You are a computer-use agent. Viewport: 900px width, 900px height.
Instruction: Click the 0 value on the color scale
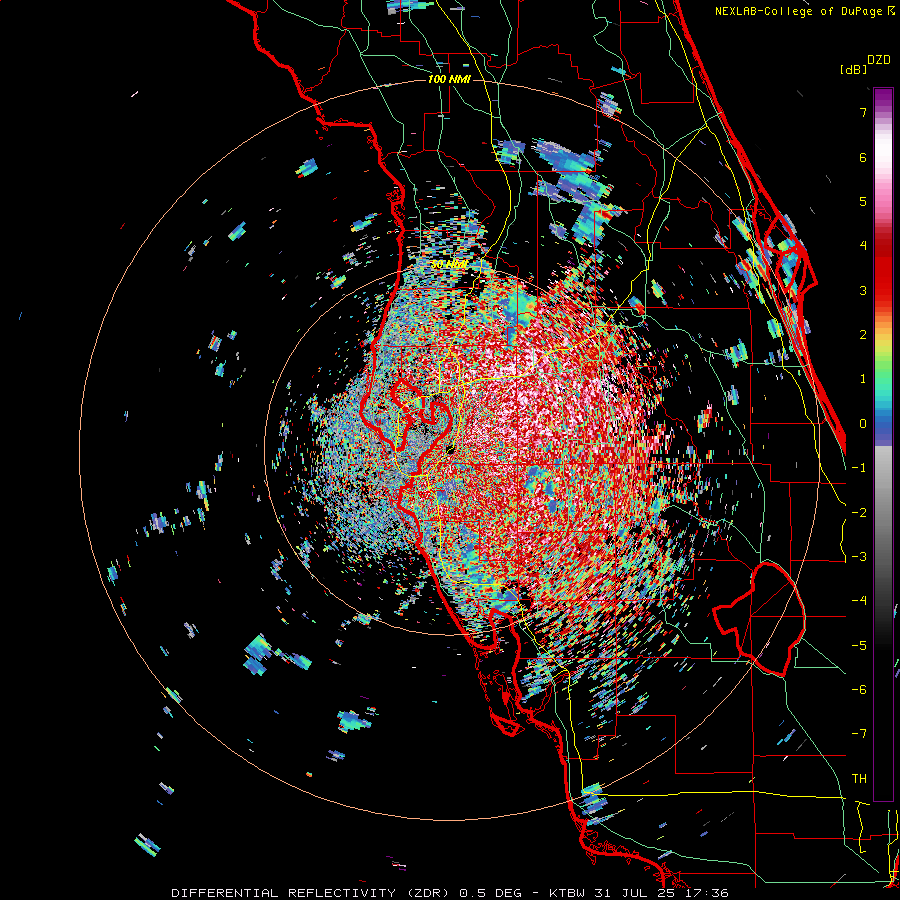coord(863,424)
